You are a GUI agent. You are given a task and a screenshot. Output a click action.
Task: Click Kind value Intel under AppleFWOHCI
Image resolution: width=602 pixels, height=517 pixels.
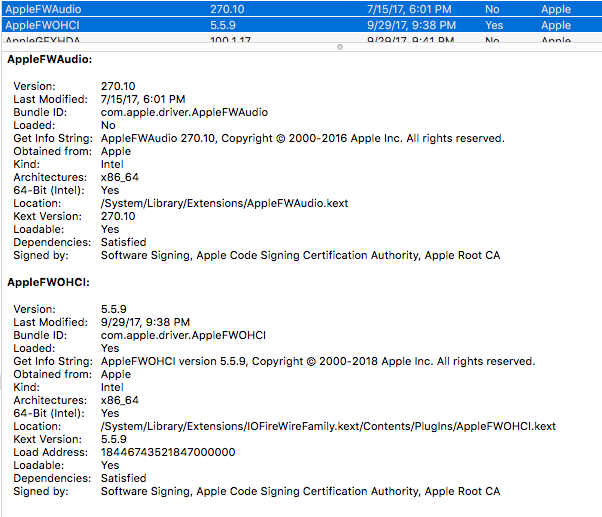[x=112, y=387]
